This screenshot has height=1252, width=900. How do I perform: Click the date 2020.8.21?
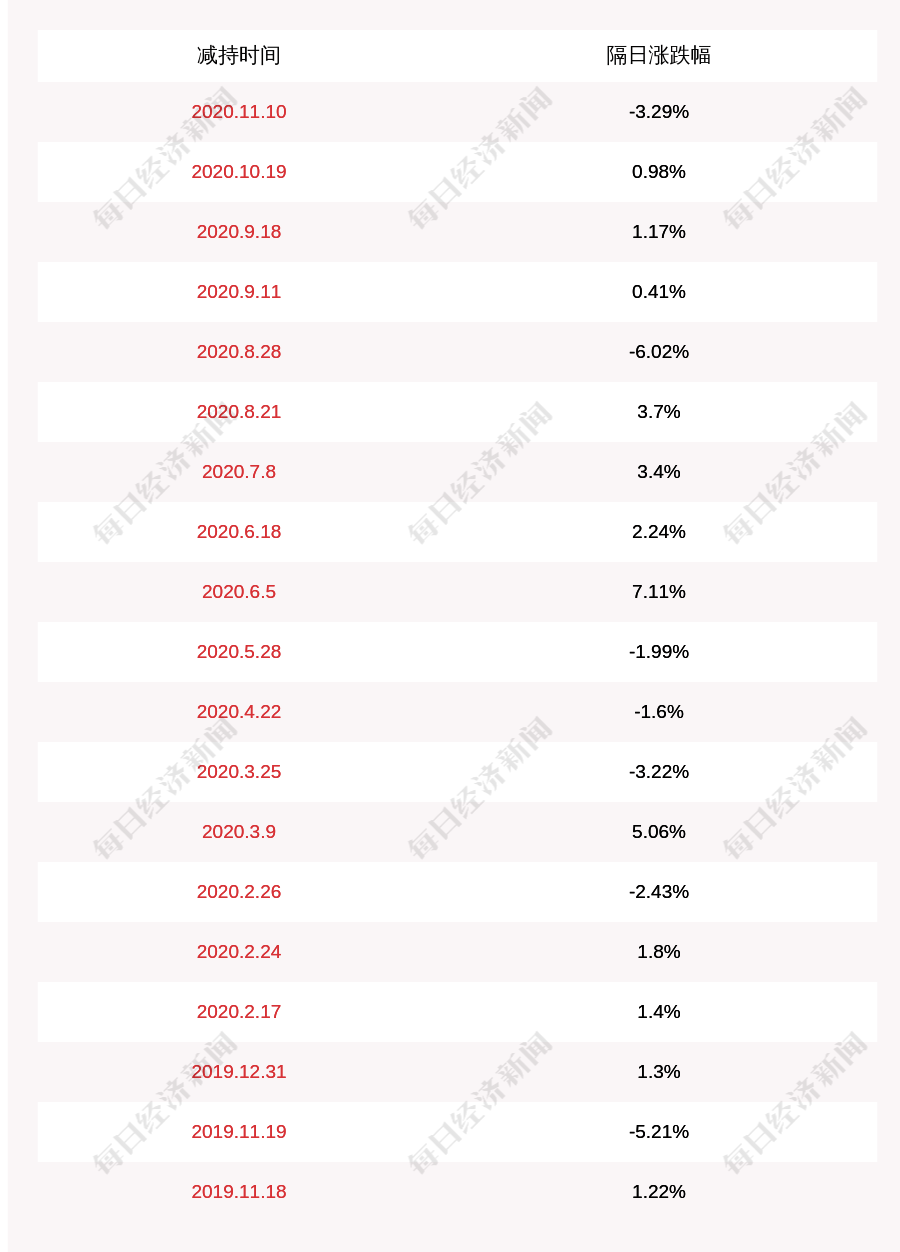pyautogui.click(x=238, y=412)
